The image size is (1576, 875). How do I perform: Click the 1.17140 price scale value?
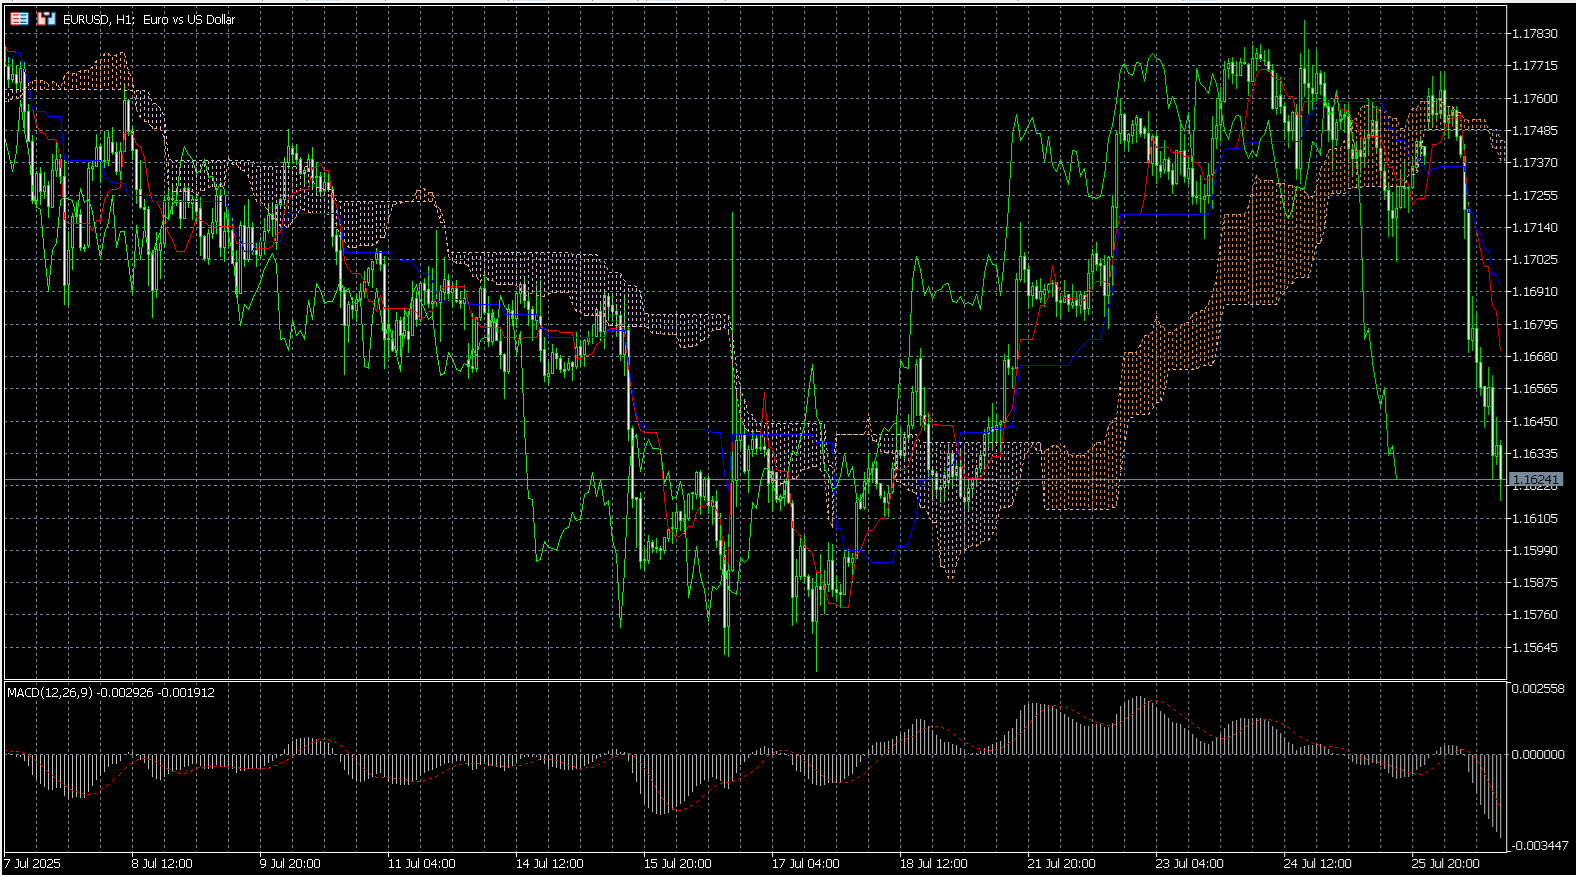(x=1535, y=227)
